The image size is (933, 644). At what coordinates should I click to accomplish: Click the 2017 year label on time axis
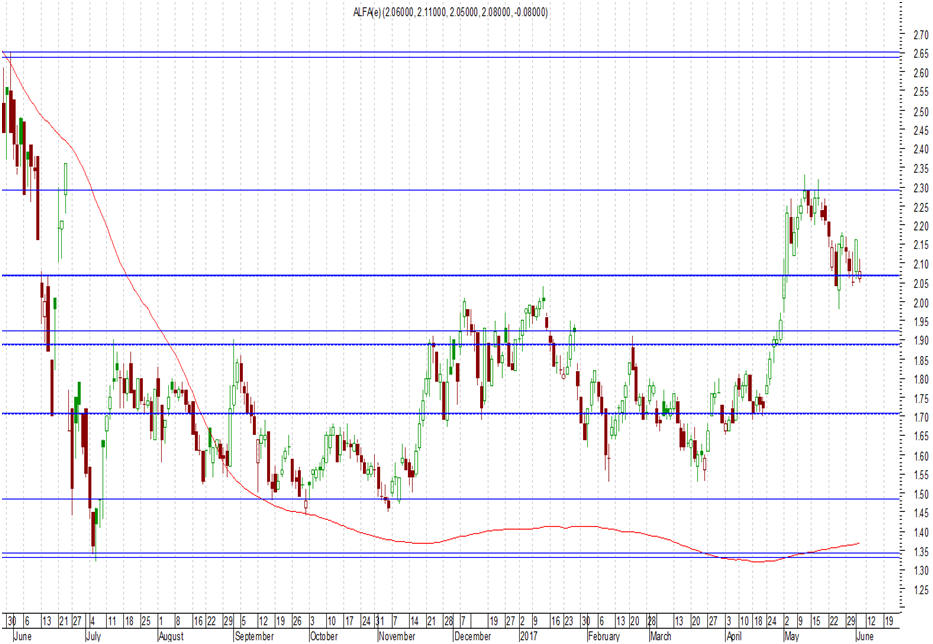tap(528, 636)
